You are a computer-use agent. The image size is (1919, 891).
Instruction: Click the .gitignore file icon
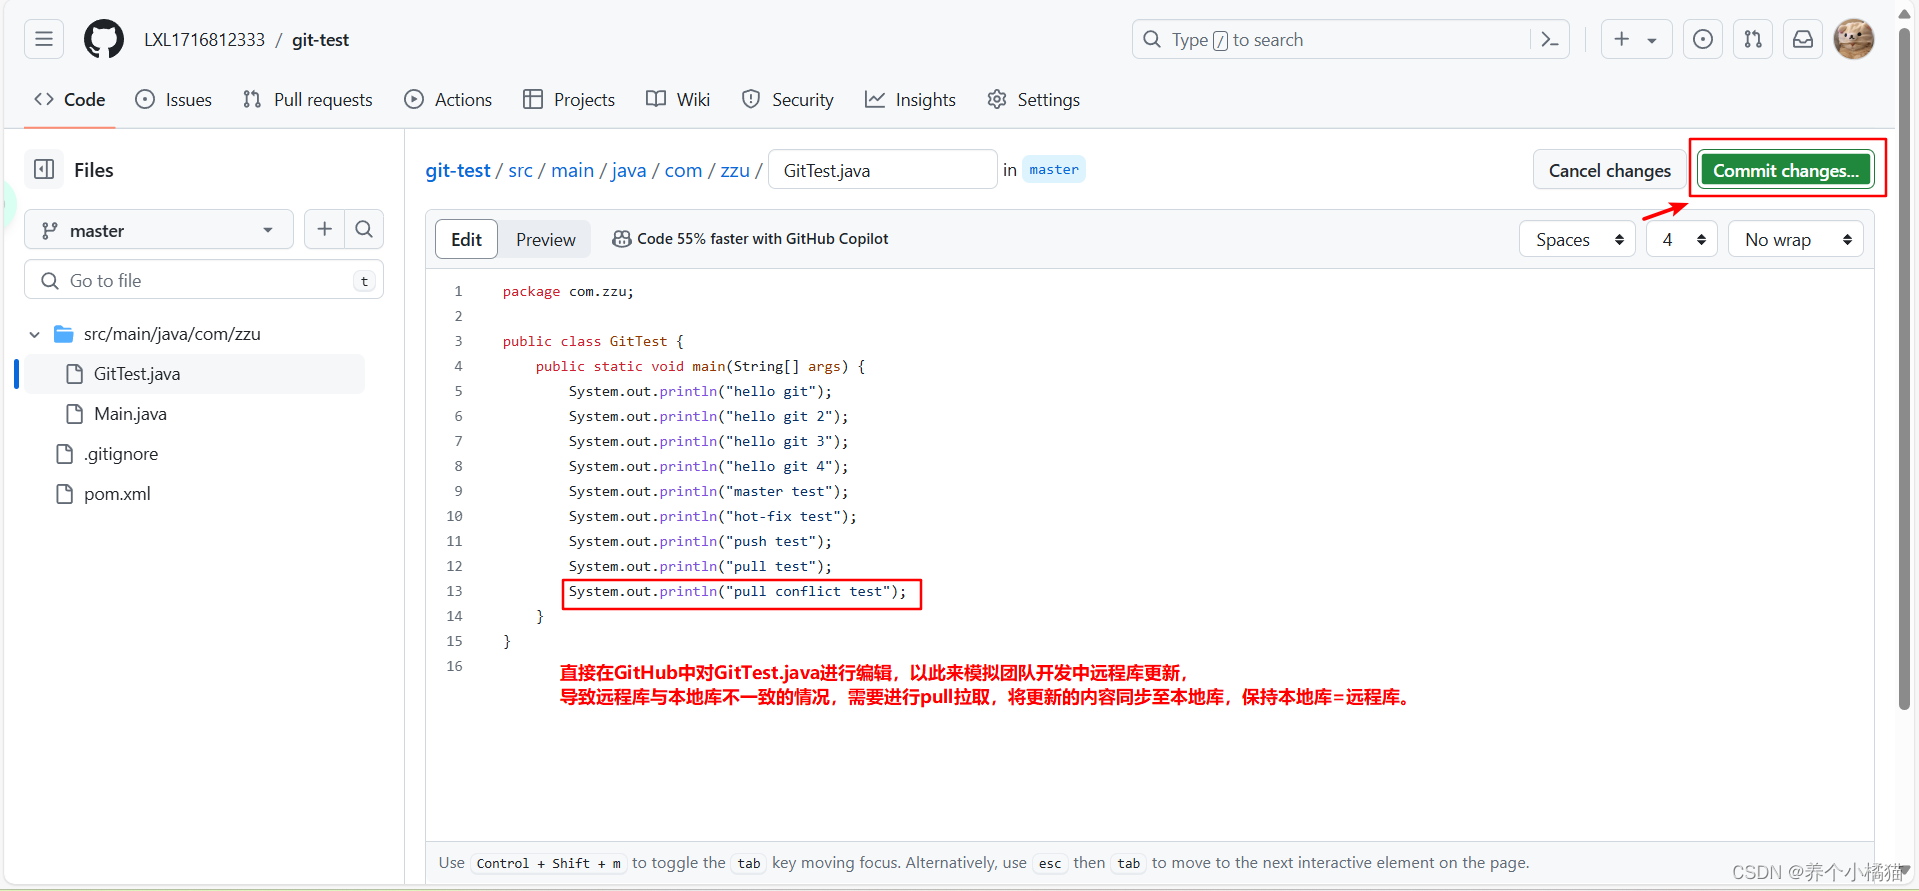64,454
